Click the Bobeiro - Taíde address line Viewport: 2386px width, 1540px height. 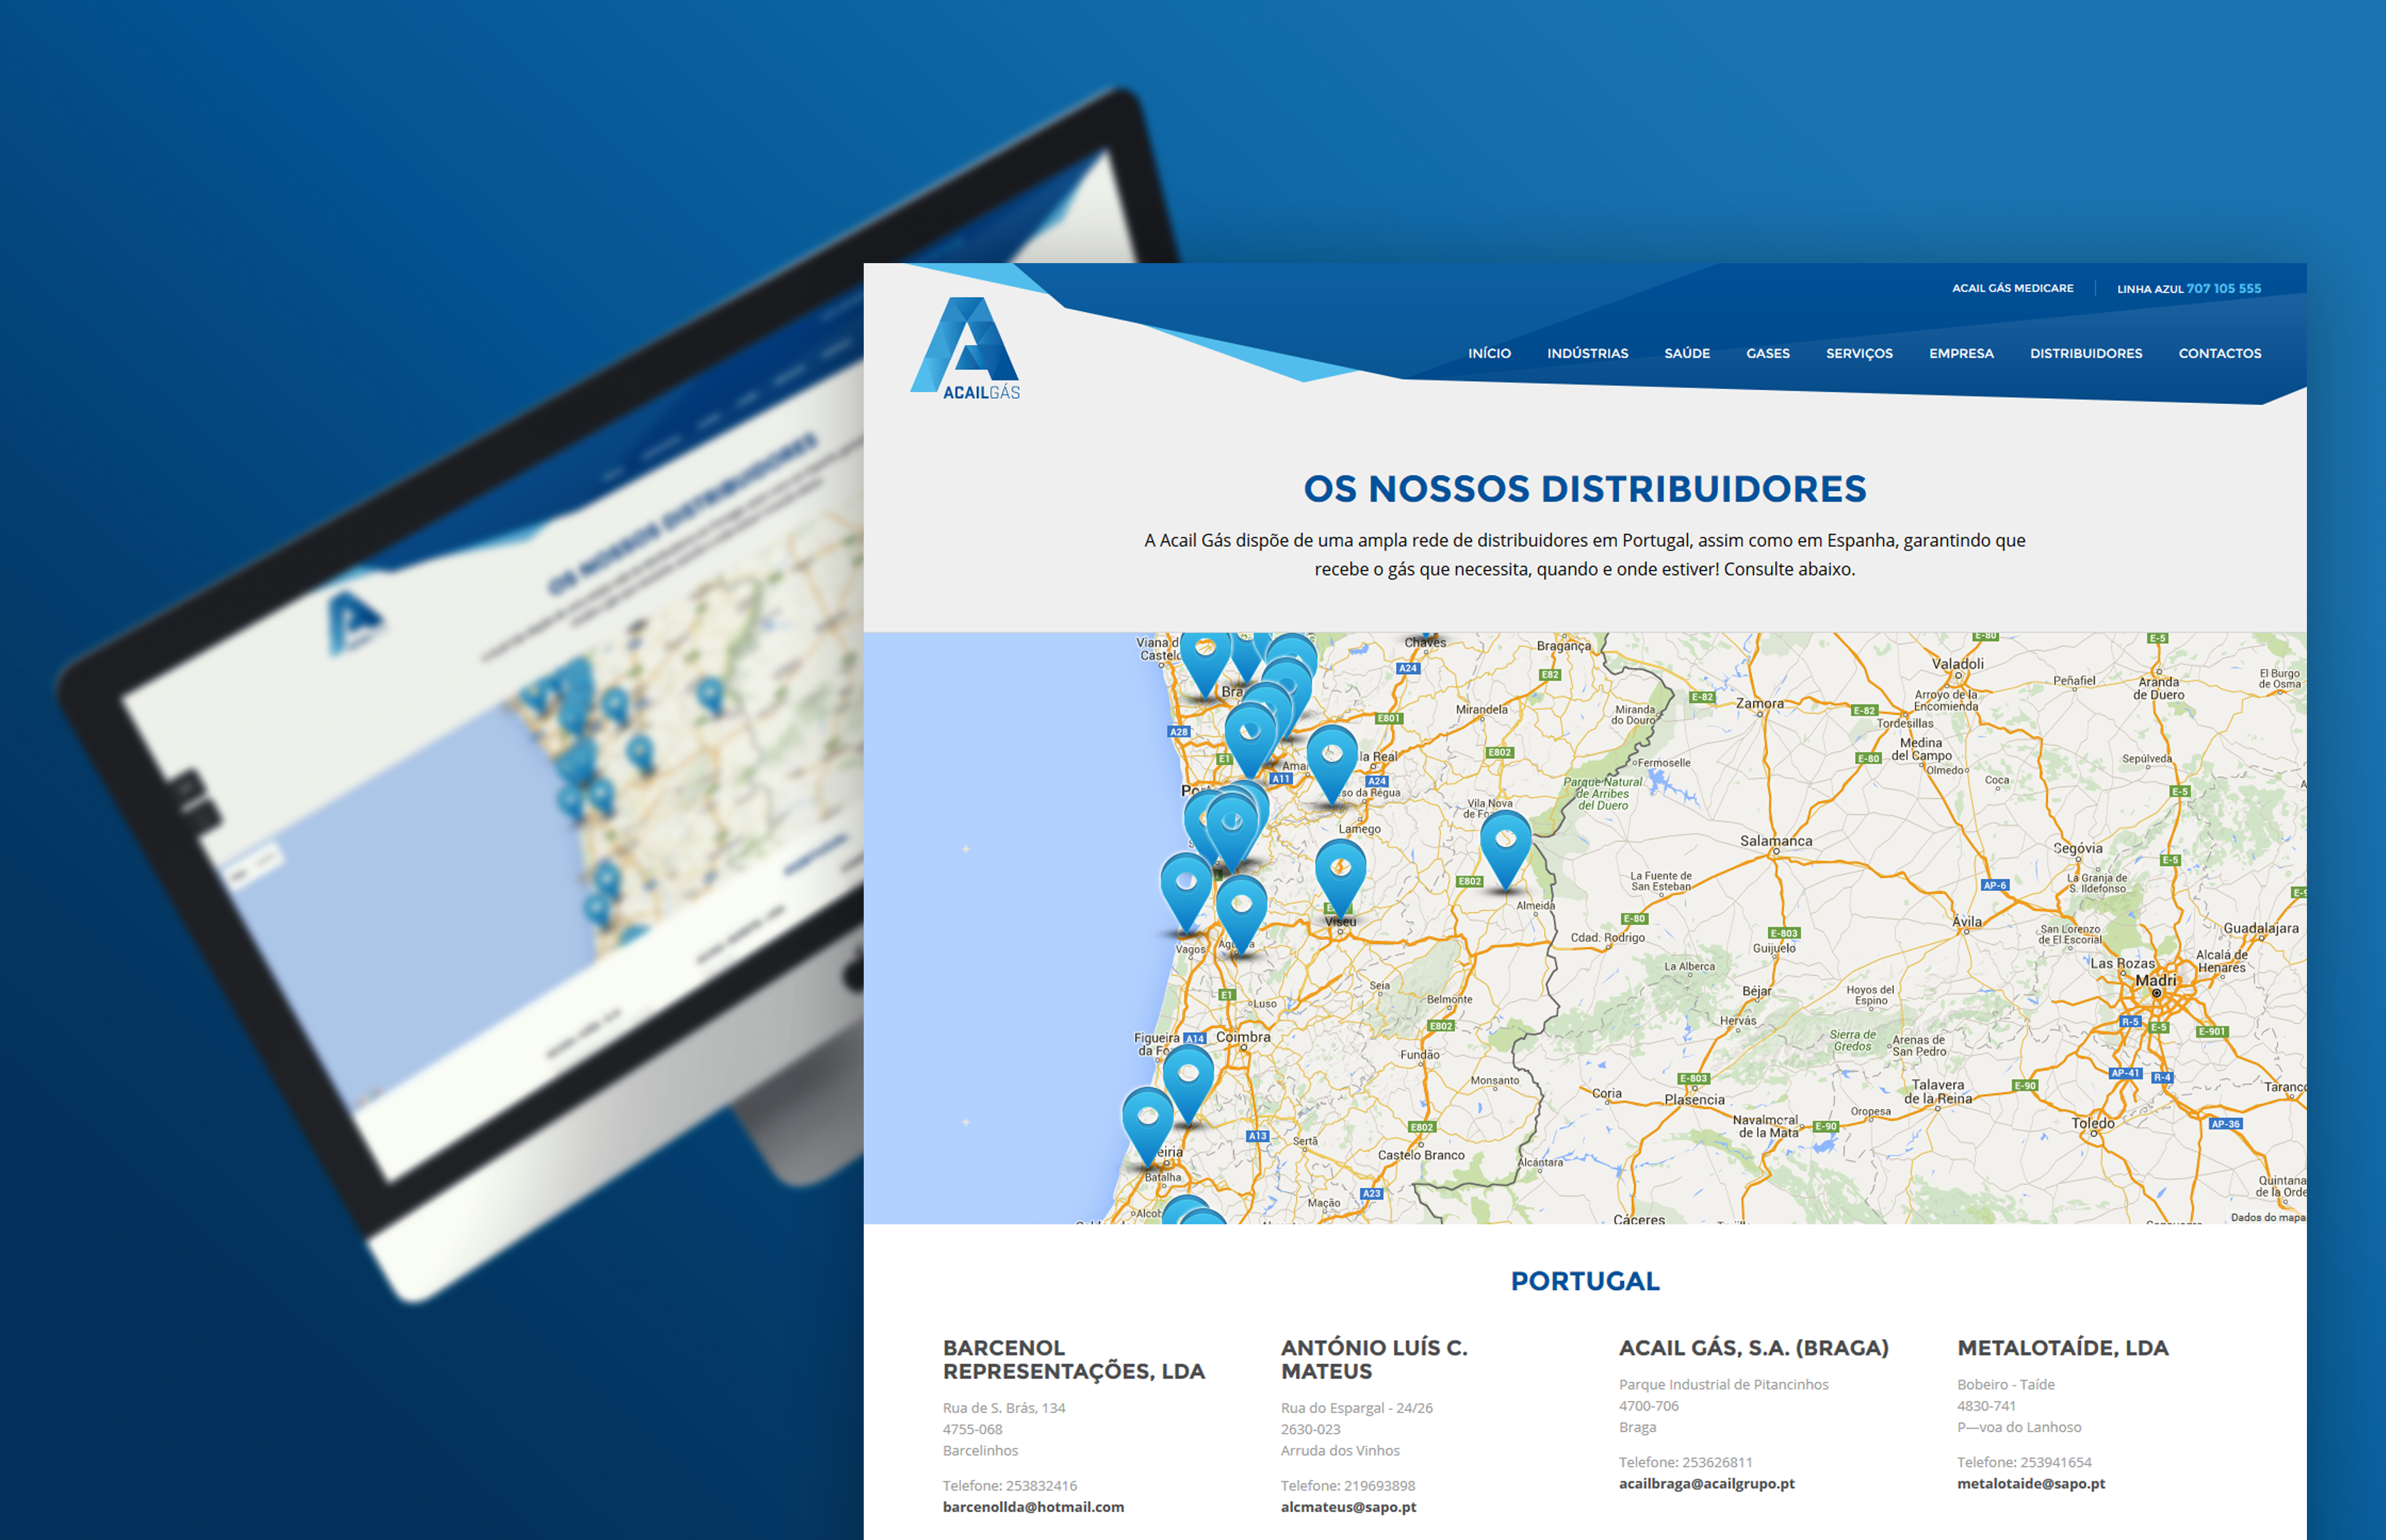click(2005, 1384)
